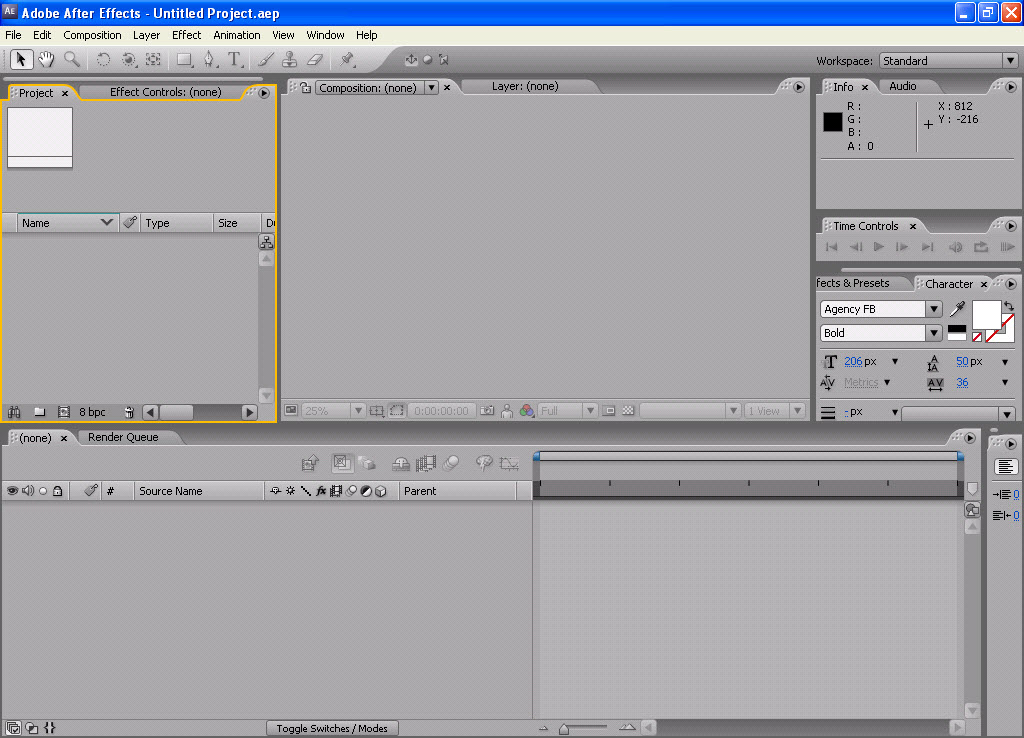Create a new composition from Project panel

click(x=64, y=412)
